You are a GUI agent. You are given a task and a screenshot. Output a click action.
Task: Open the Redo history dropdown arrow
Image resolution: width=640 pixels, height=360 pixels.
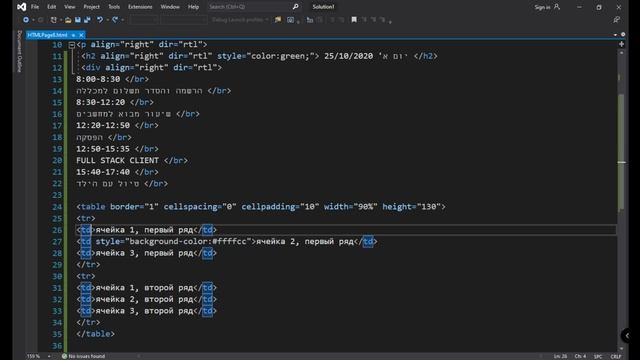pos(122,20)
